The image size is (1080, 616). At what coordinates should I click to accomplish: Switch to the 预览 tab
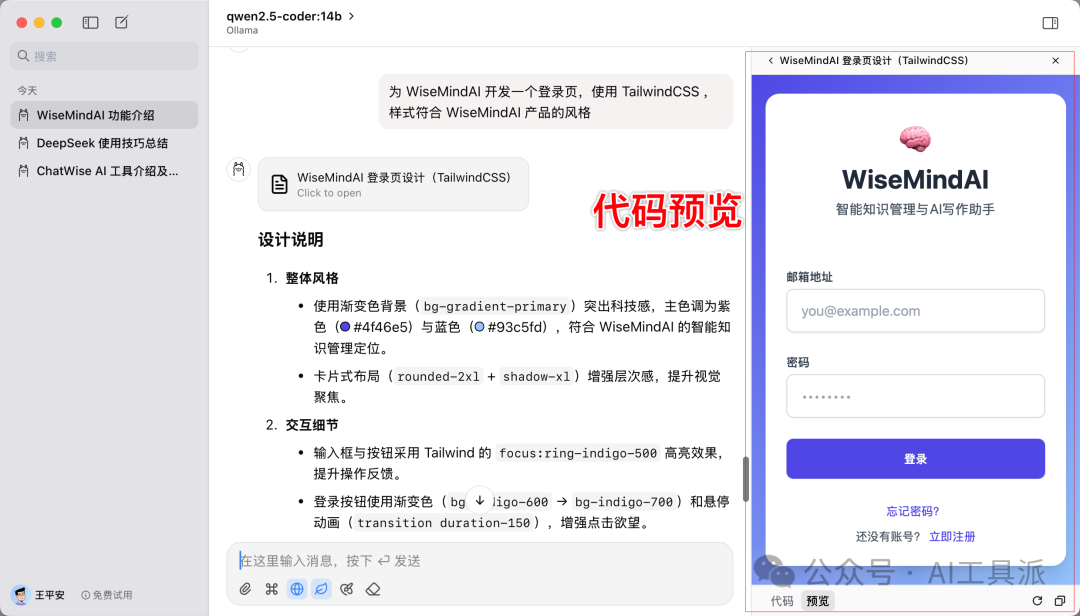pyautogui.click(x=818, y=601)
